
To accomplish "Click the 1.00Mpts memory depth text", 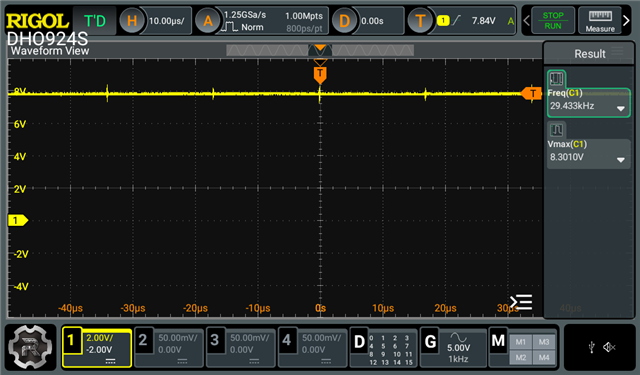I will pyautogui.click(x=304, y=16).
